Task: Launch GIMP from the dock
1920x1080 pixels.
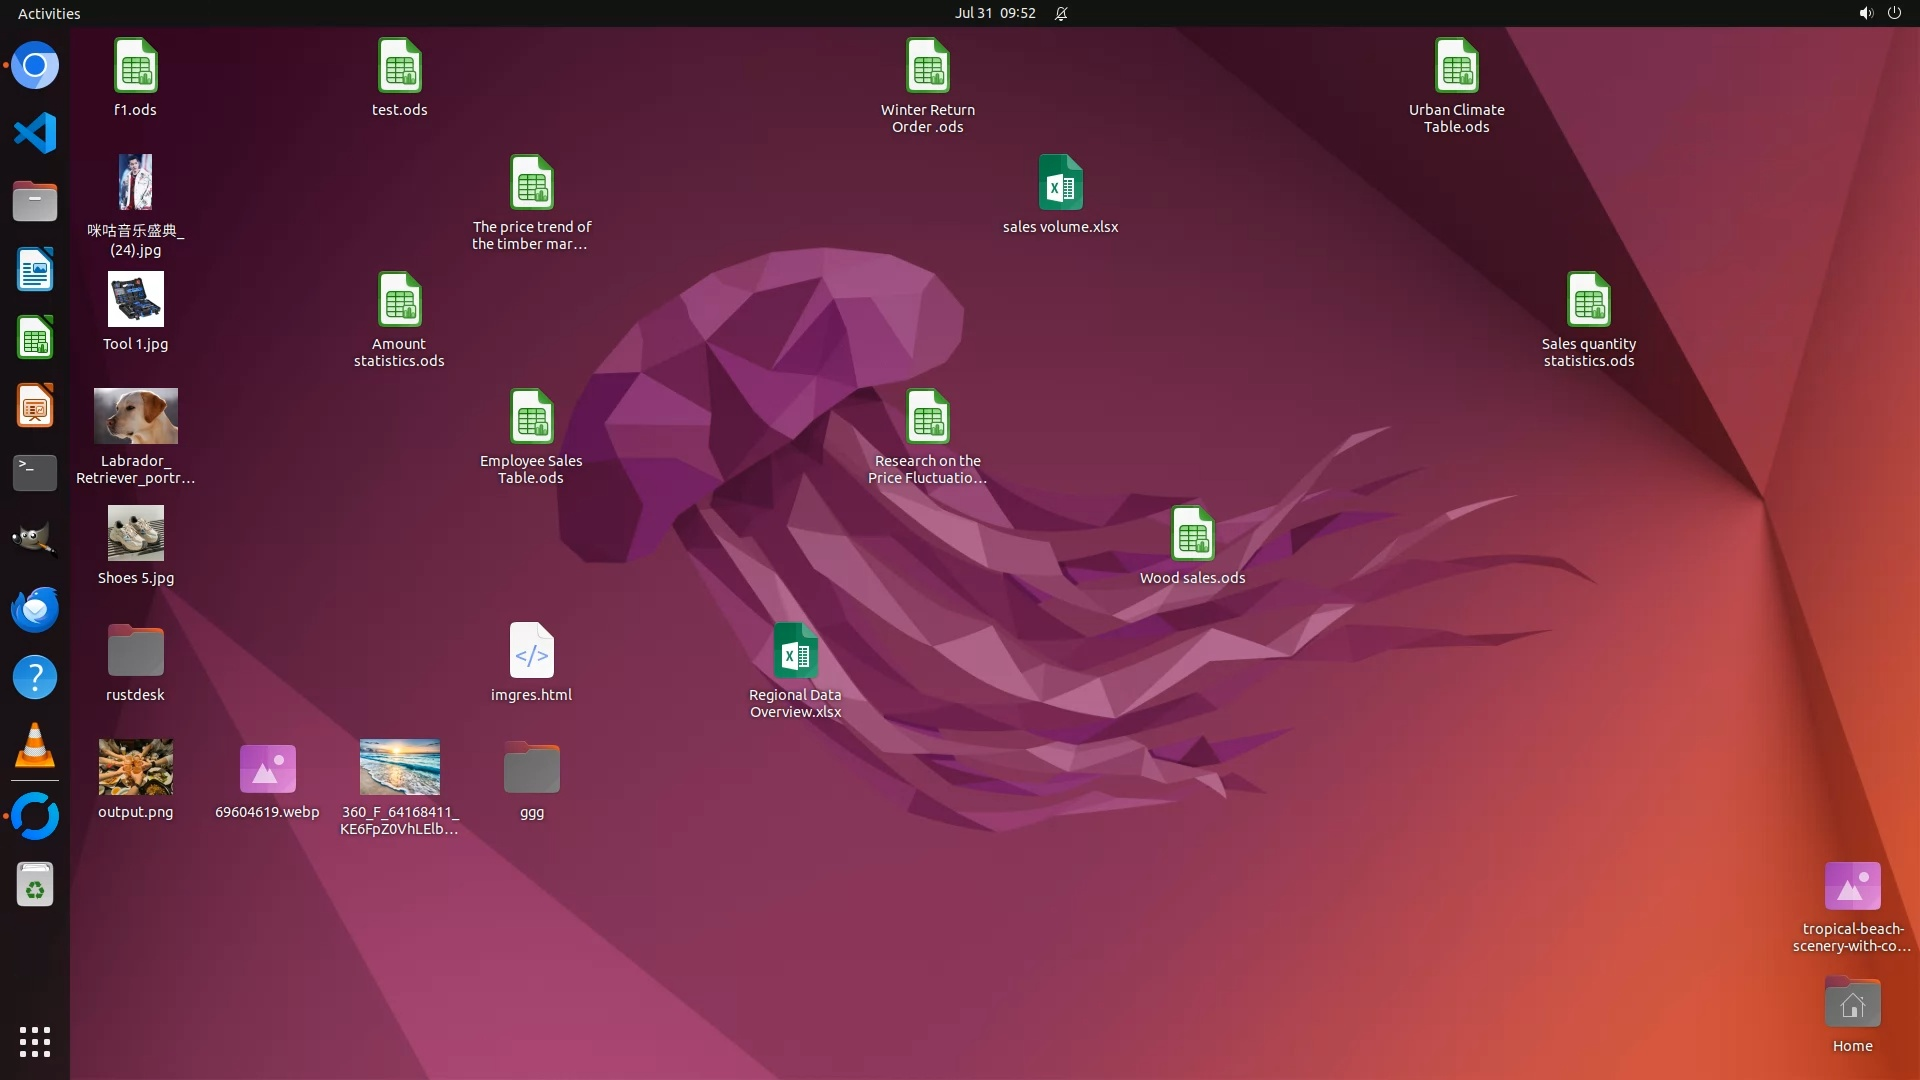Action: (35, 540)
